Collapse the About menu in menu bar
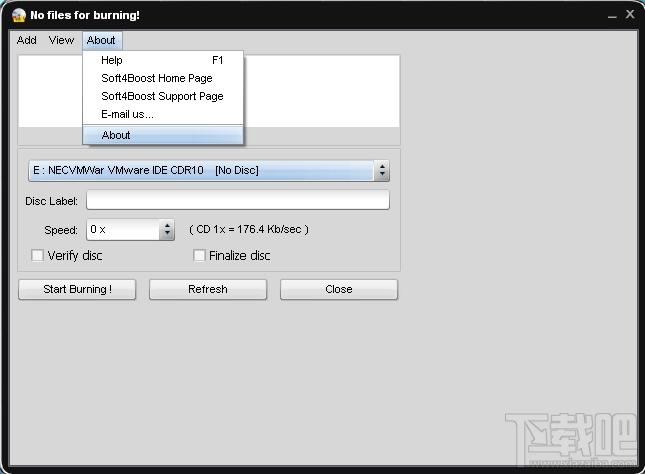The image size is (645, 474). click(102, 40)
